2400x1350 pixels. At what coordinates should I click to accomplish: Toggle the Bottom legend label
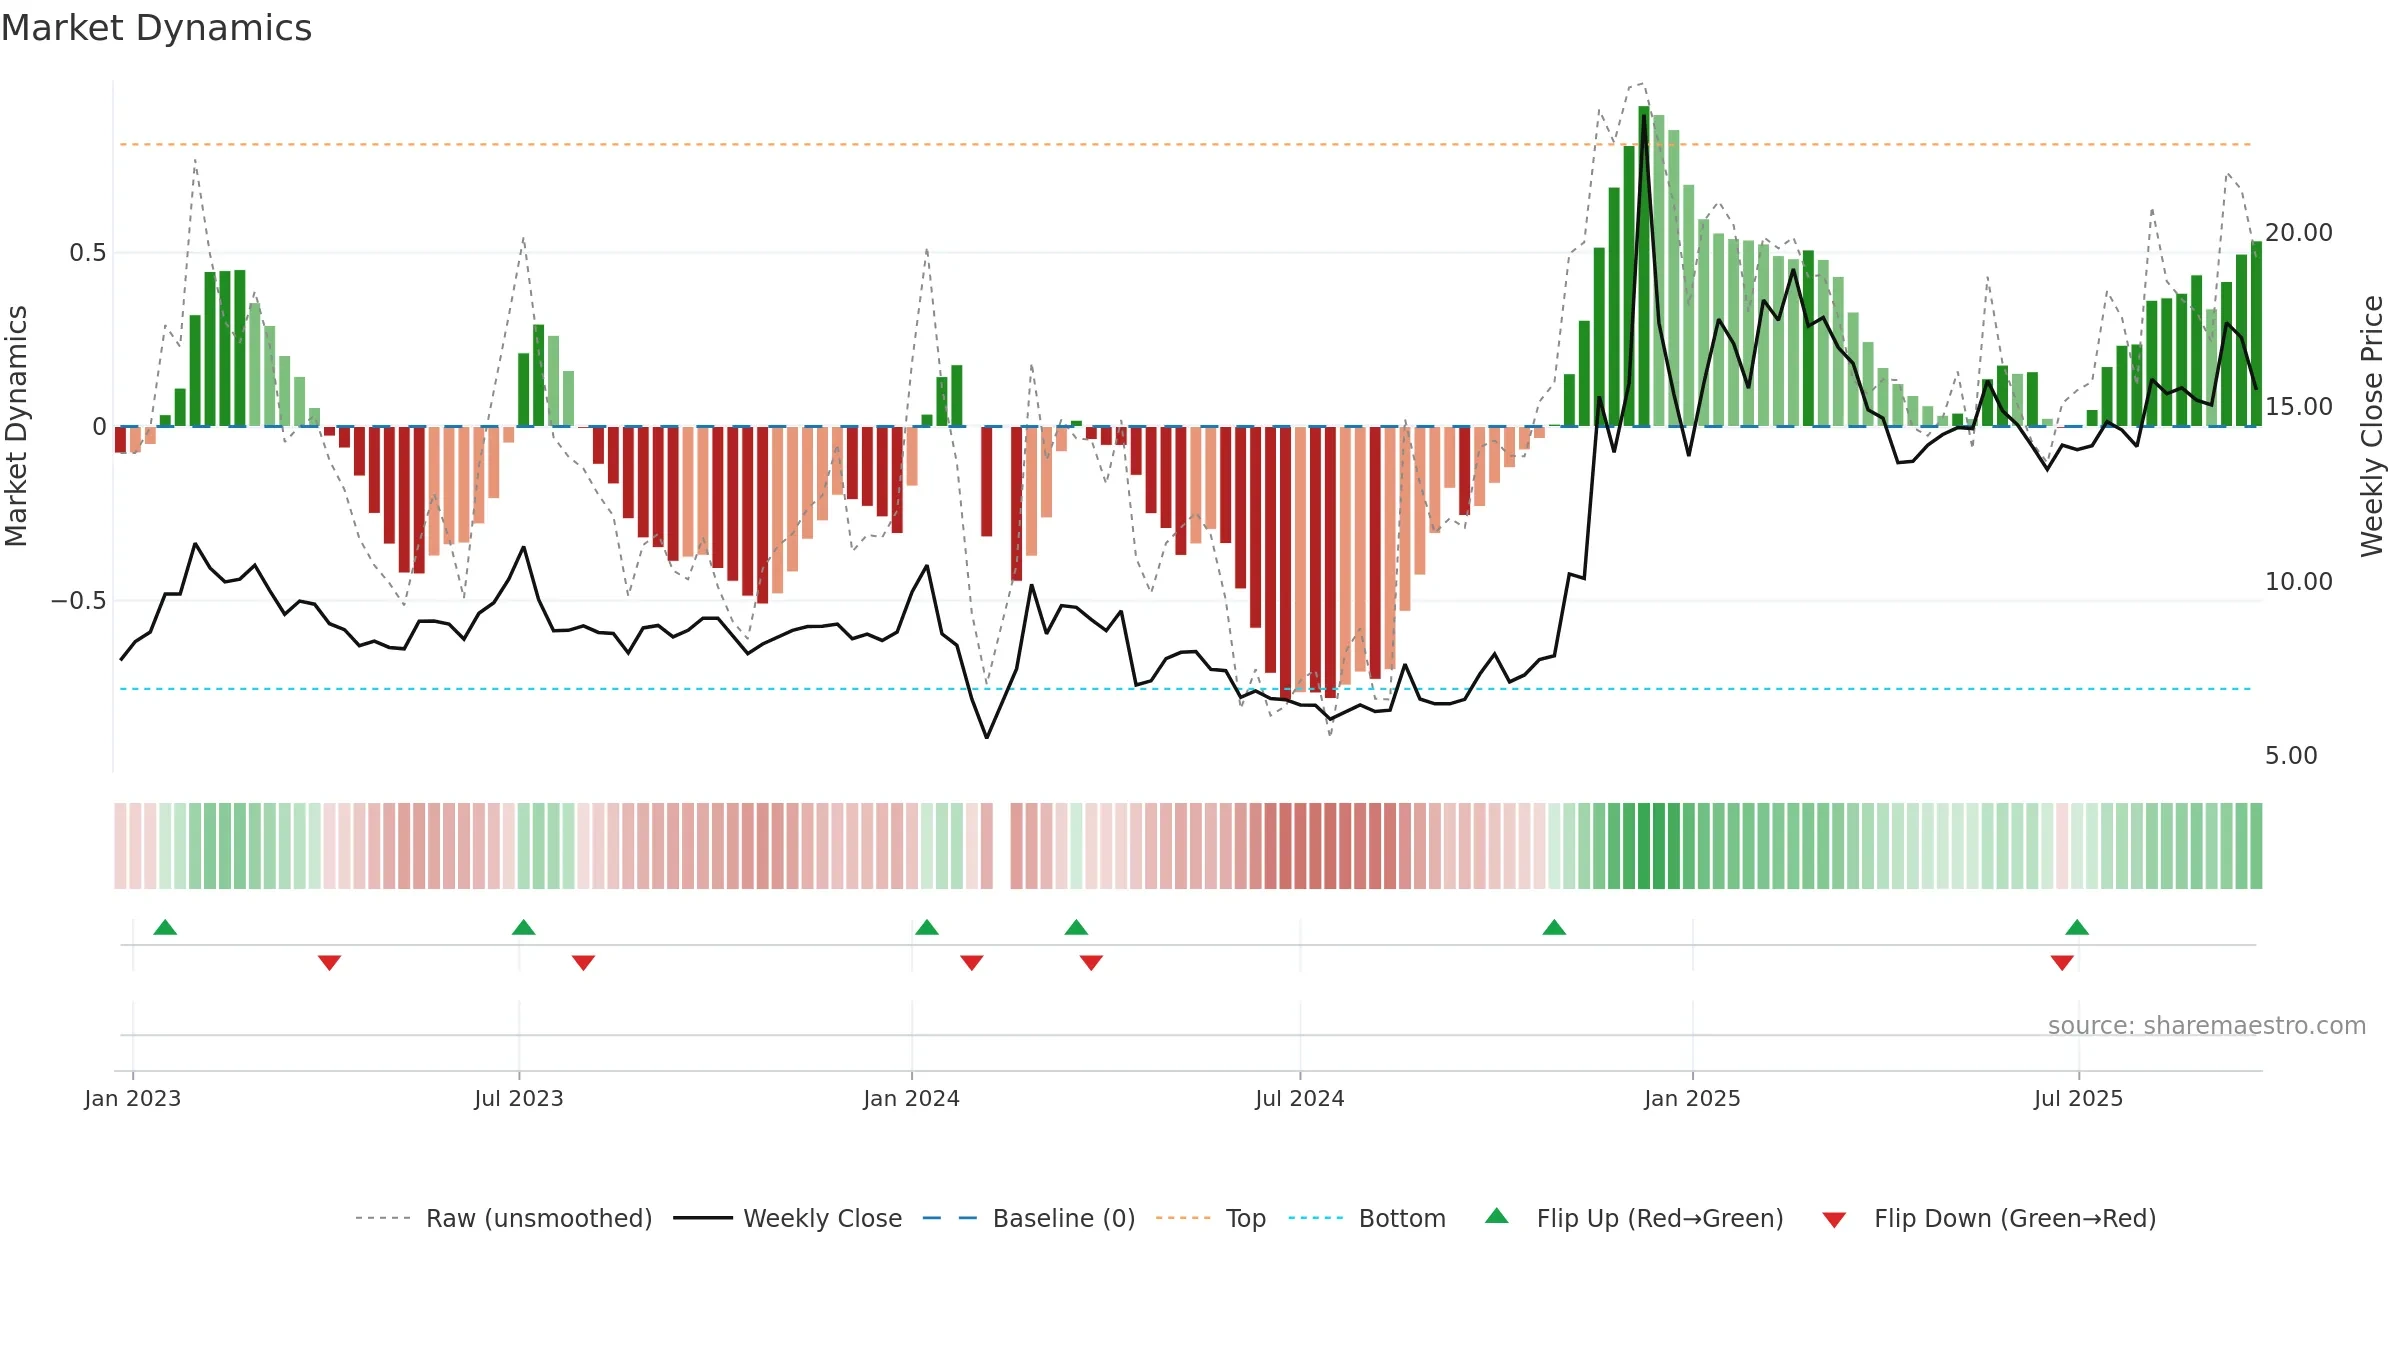coord(1402,1219)
